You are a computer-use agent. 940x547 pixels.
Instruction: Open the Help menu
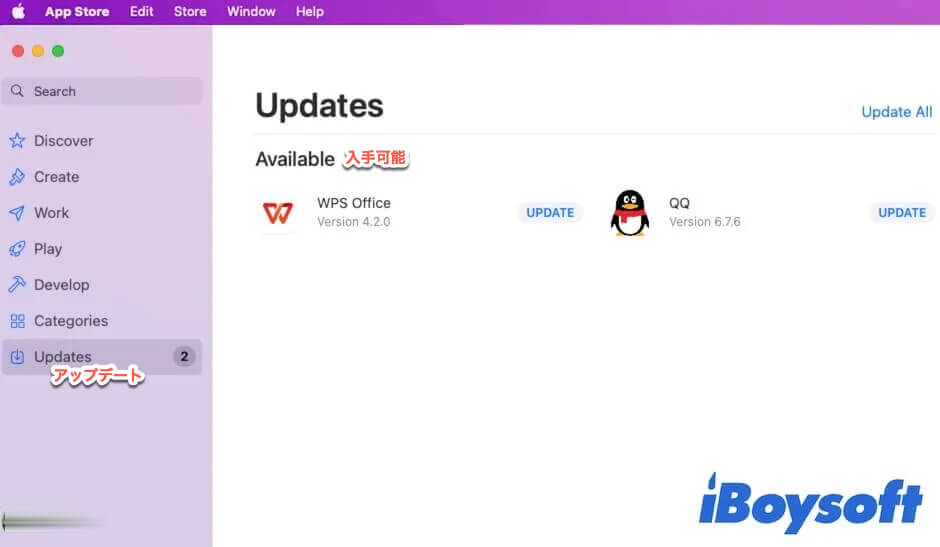pos(309,11)
